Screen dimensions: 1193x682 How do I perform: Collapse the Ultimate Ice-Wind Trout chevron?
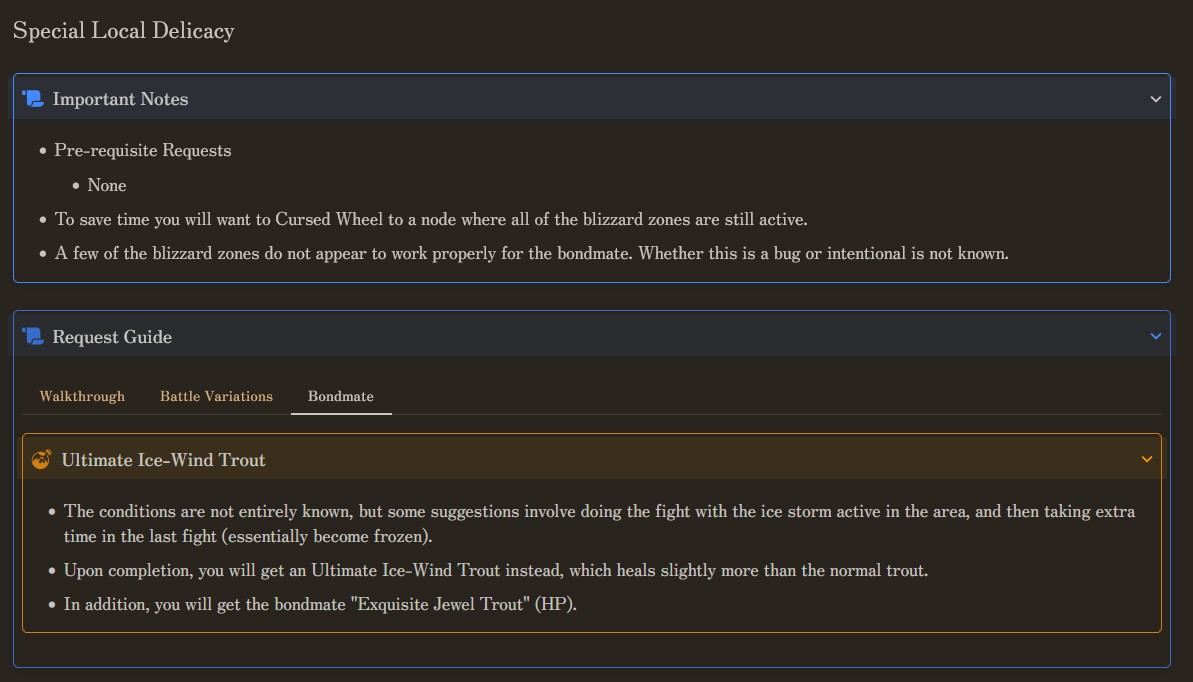1147,460
